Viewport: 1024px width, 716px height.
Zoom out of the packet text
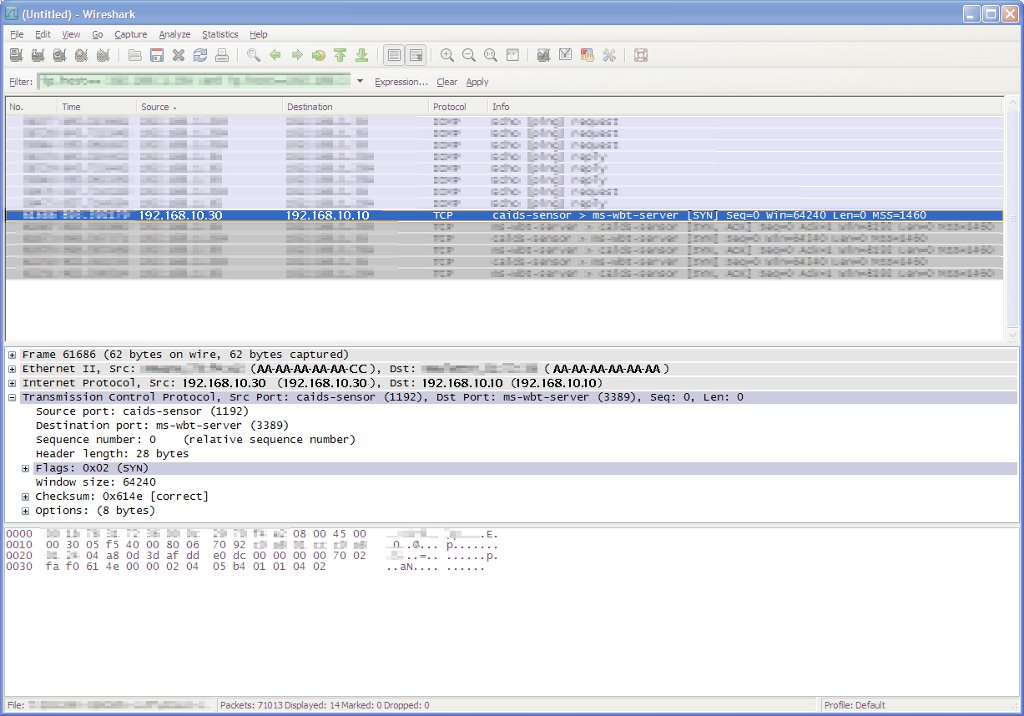click(x=469, y=56)
